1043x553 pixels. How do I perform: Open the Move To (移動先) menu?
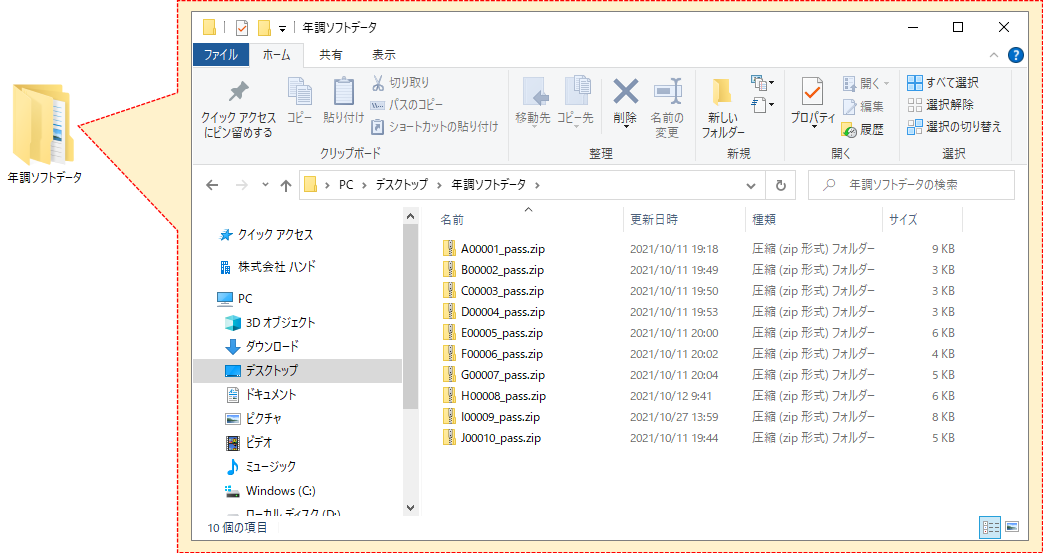coord(533,101)
